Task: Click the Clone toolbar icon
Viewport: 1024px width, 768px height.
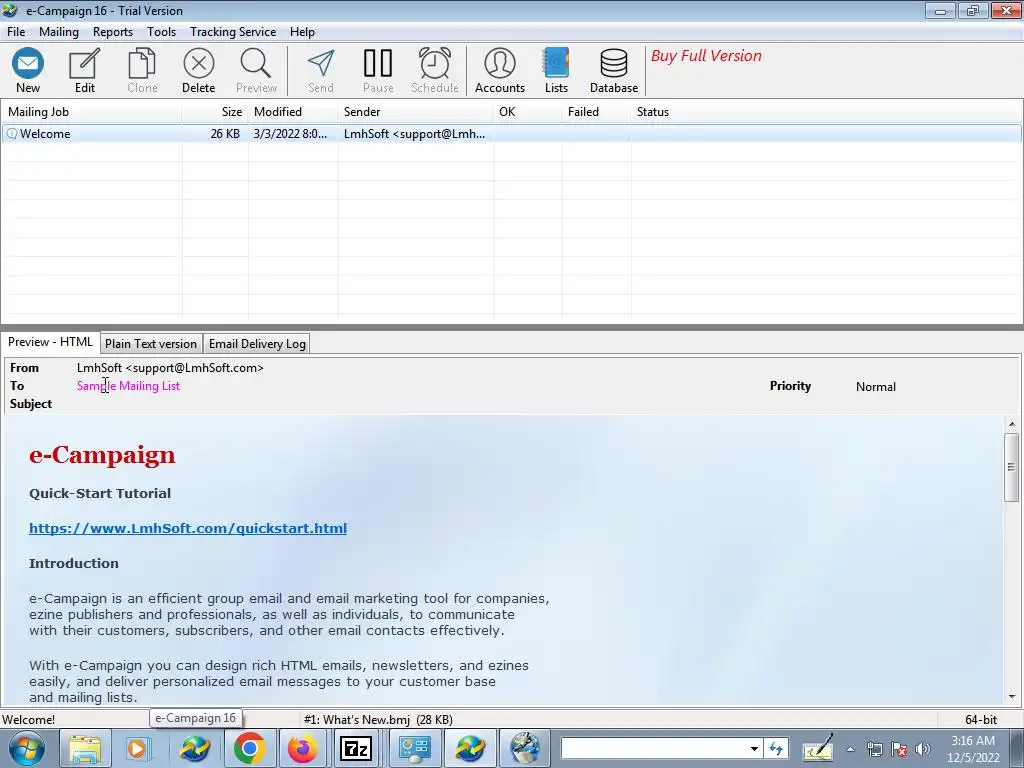Action: point(142,71)
